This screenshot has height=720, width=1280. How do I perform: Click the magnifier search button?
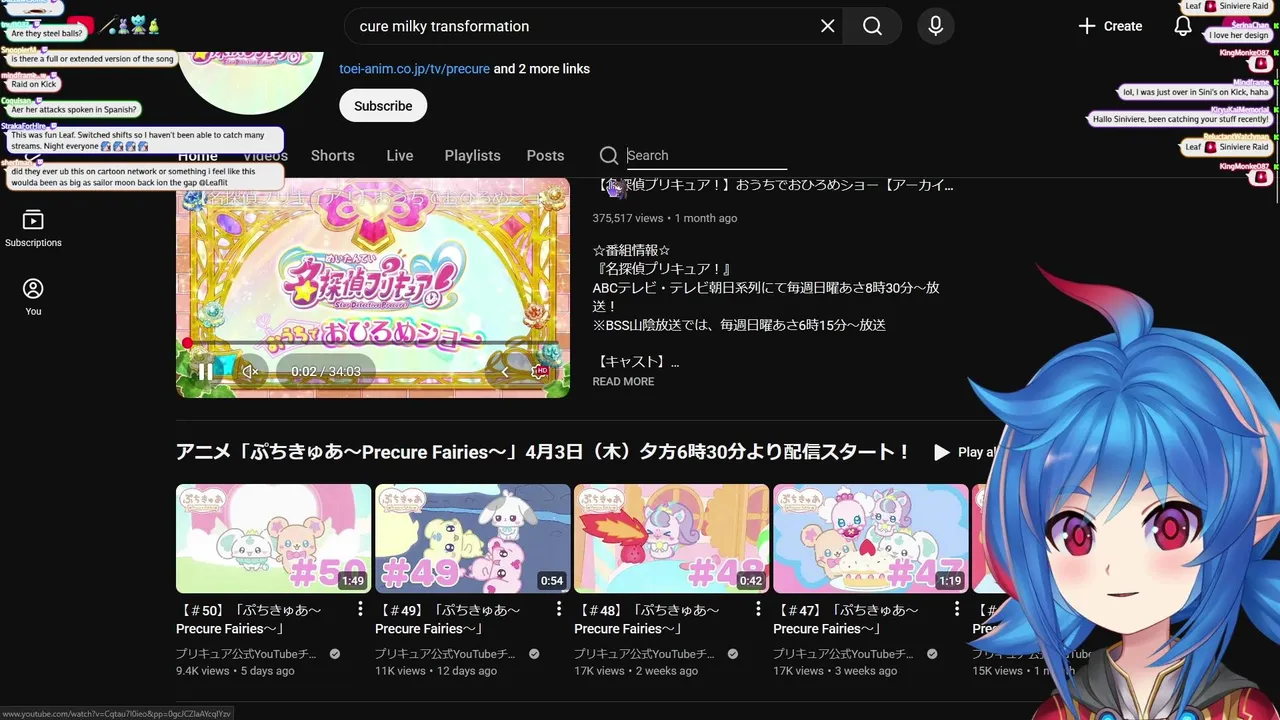[872, 26]
